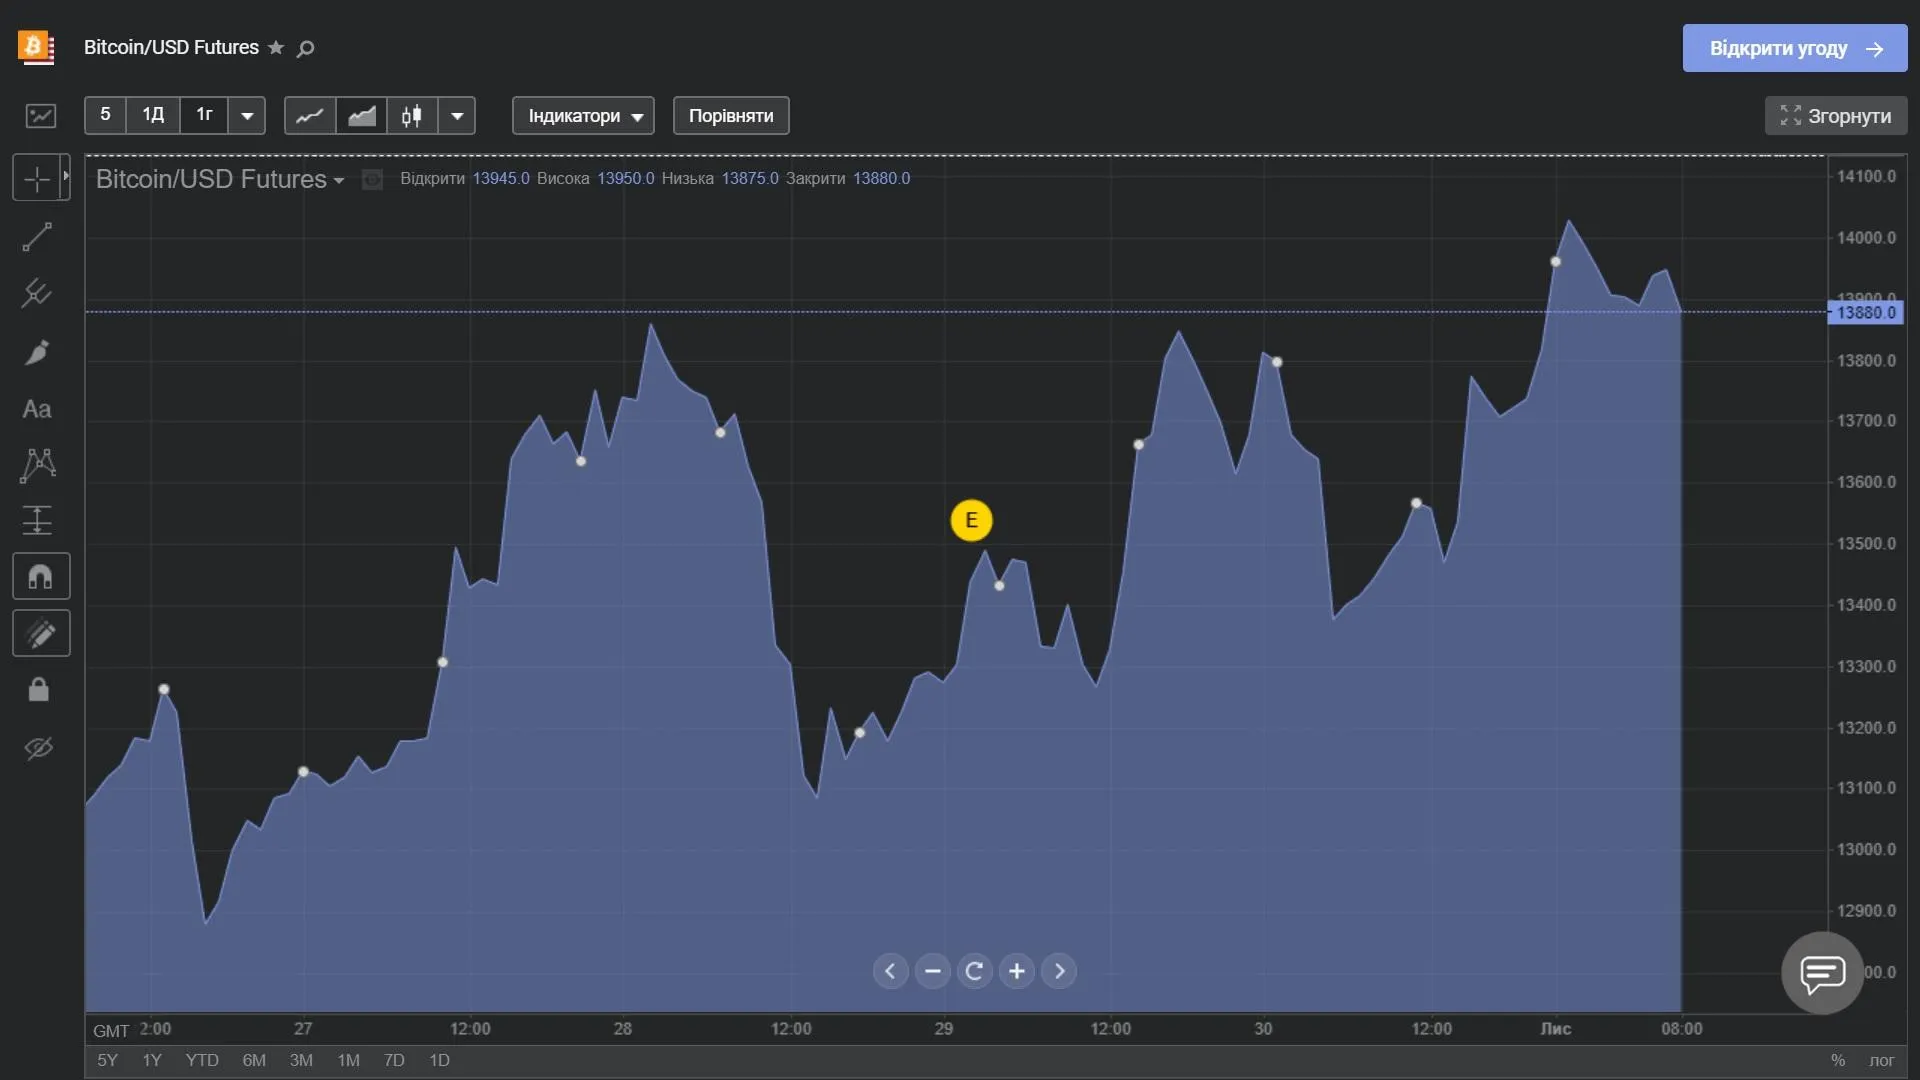Image resolution: width=1920 pixels, height=1080 pixels.
Task: Open the chart style dropdown arrow
Action: coord(457,115)
